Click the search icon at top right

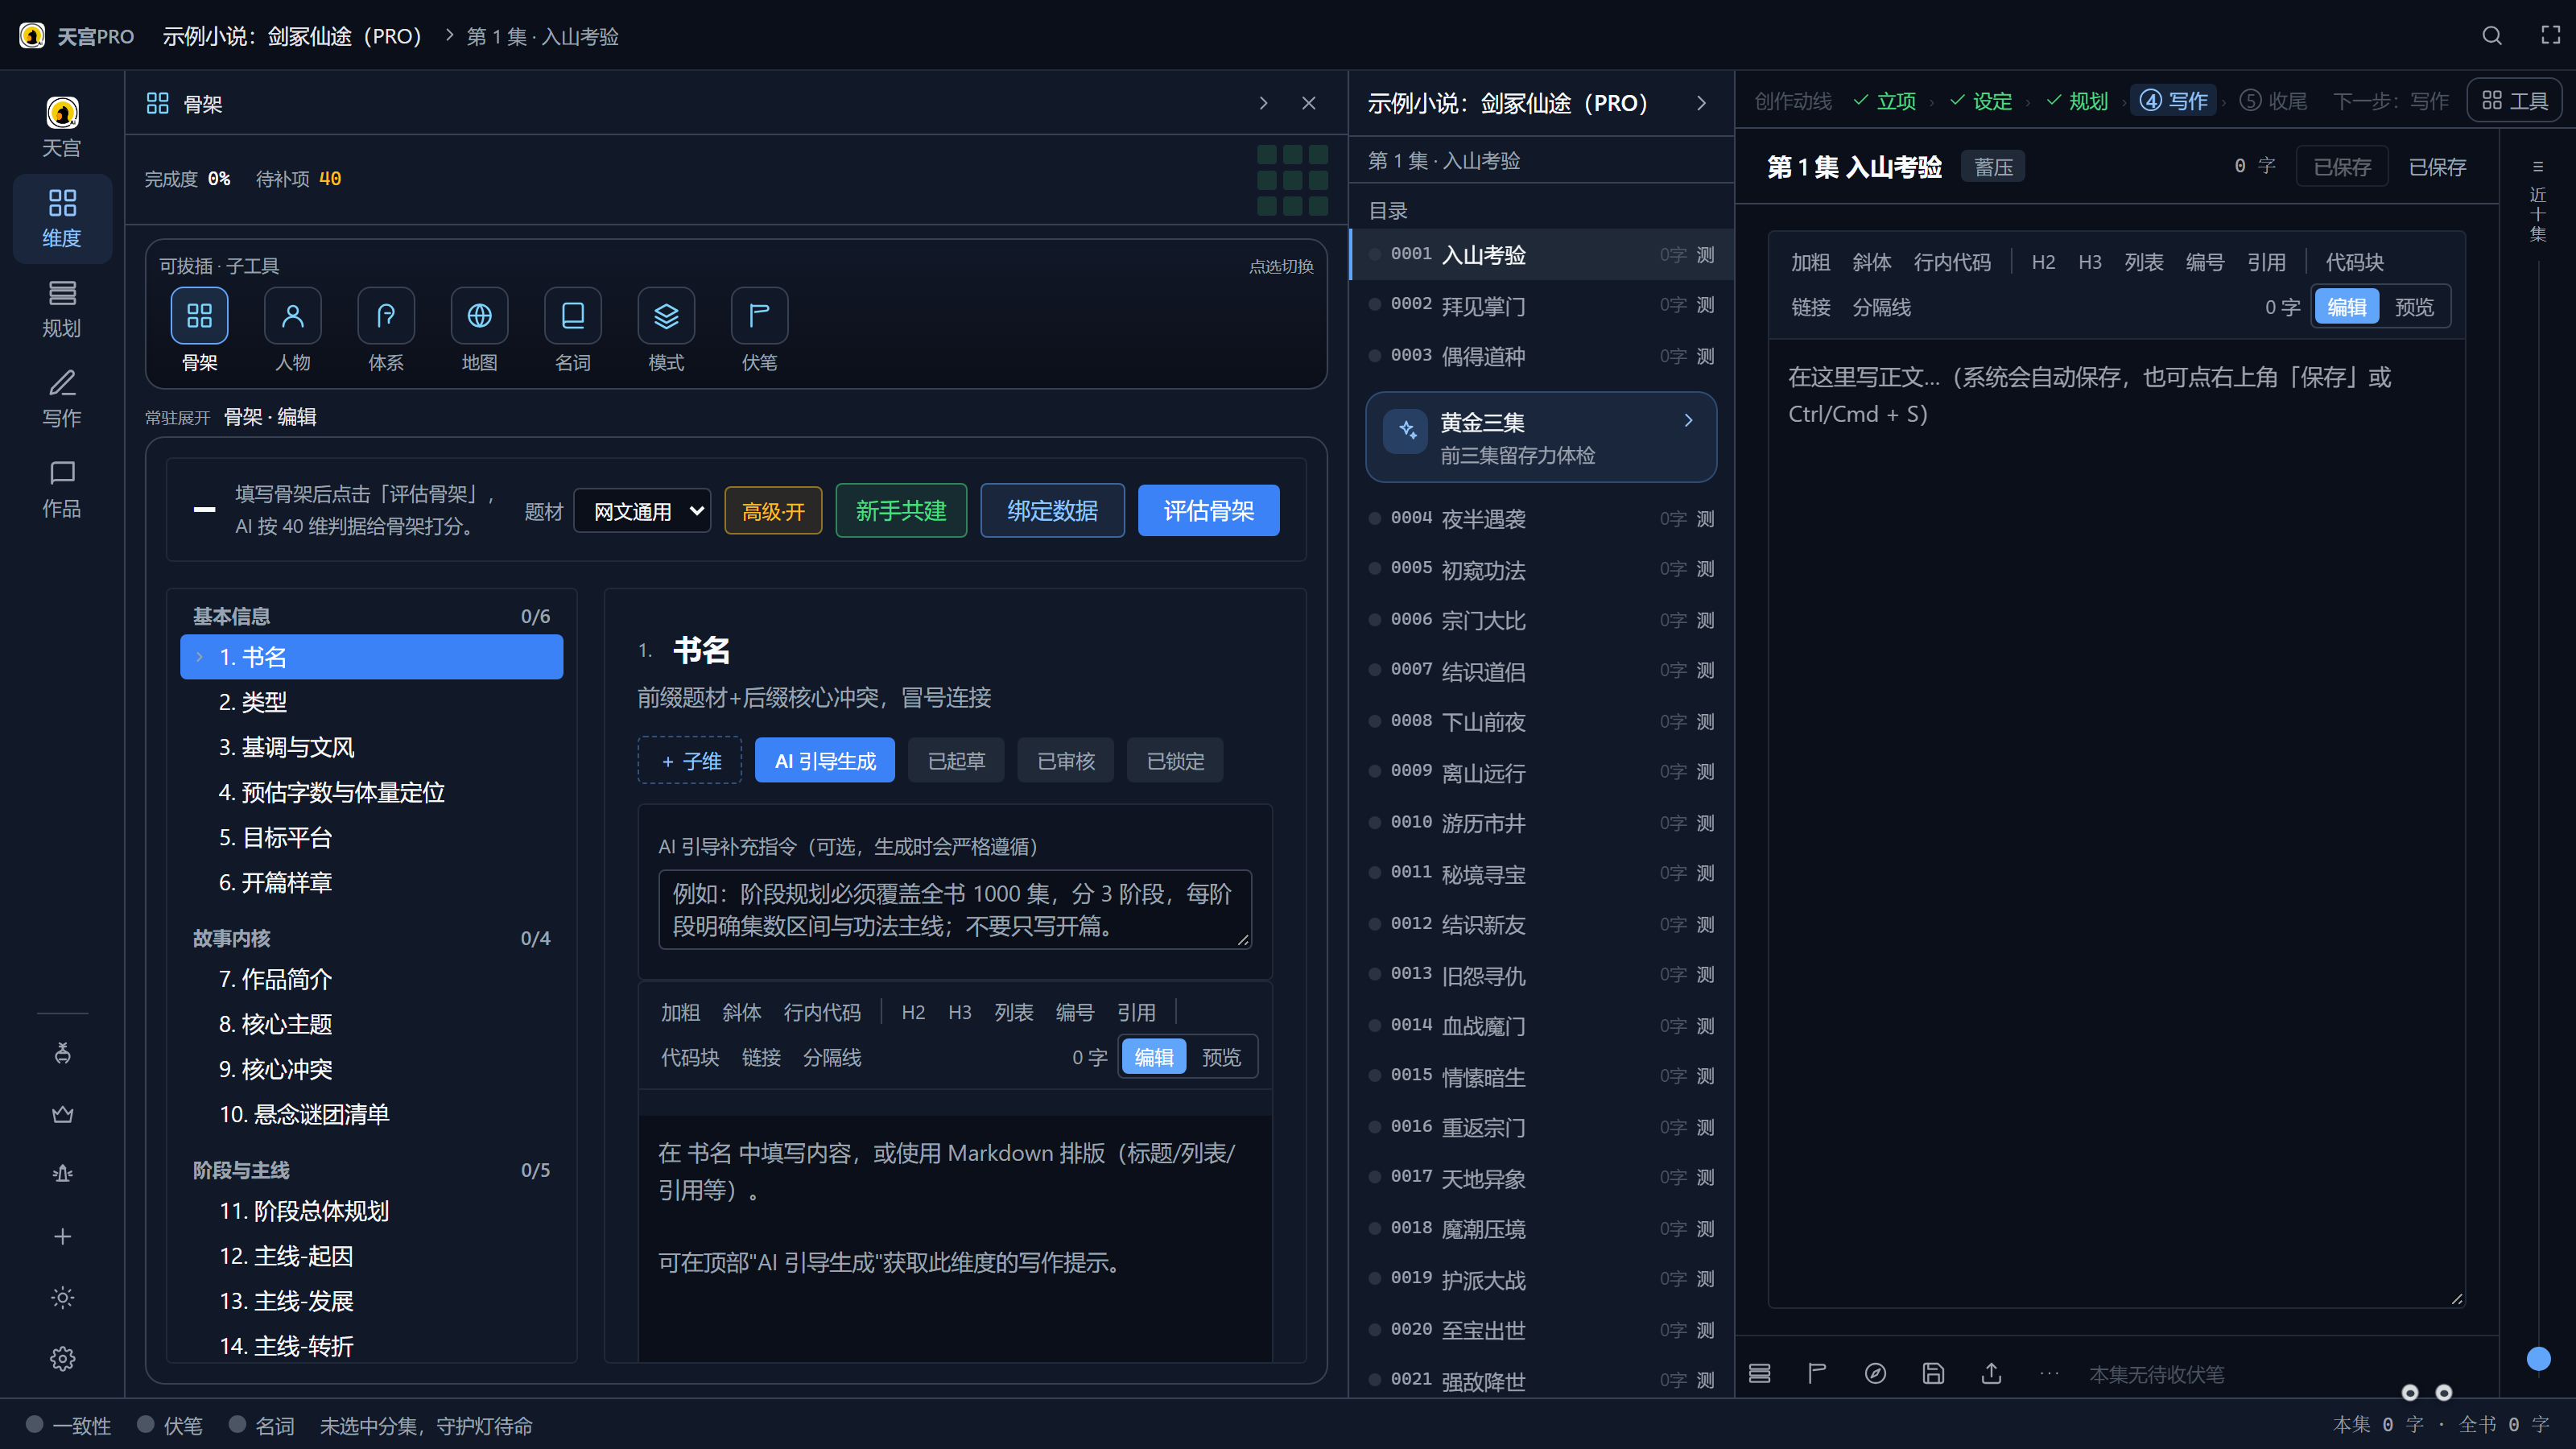[x=2491, y=36]
